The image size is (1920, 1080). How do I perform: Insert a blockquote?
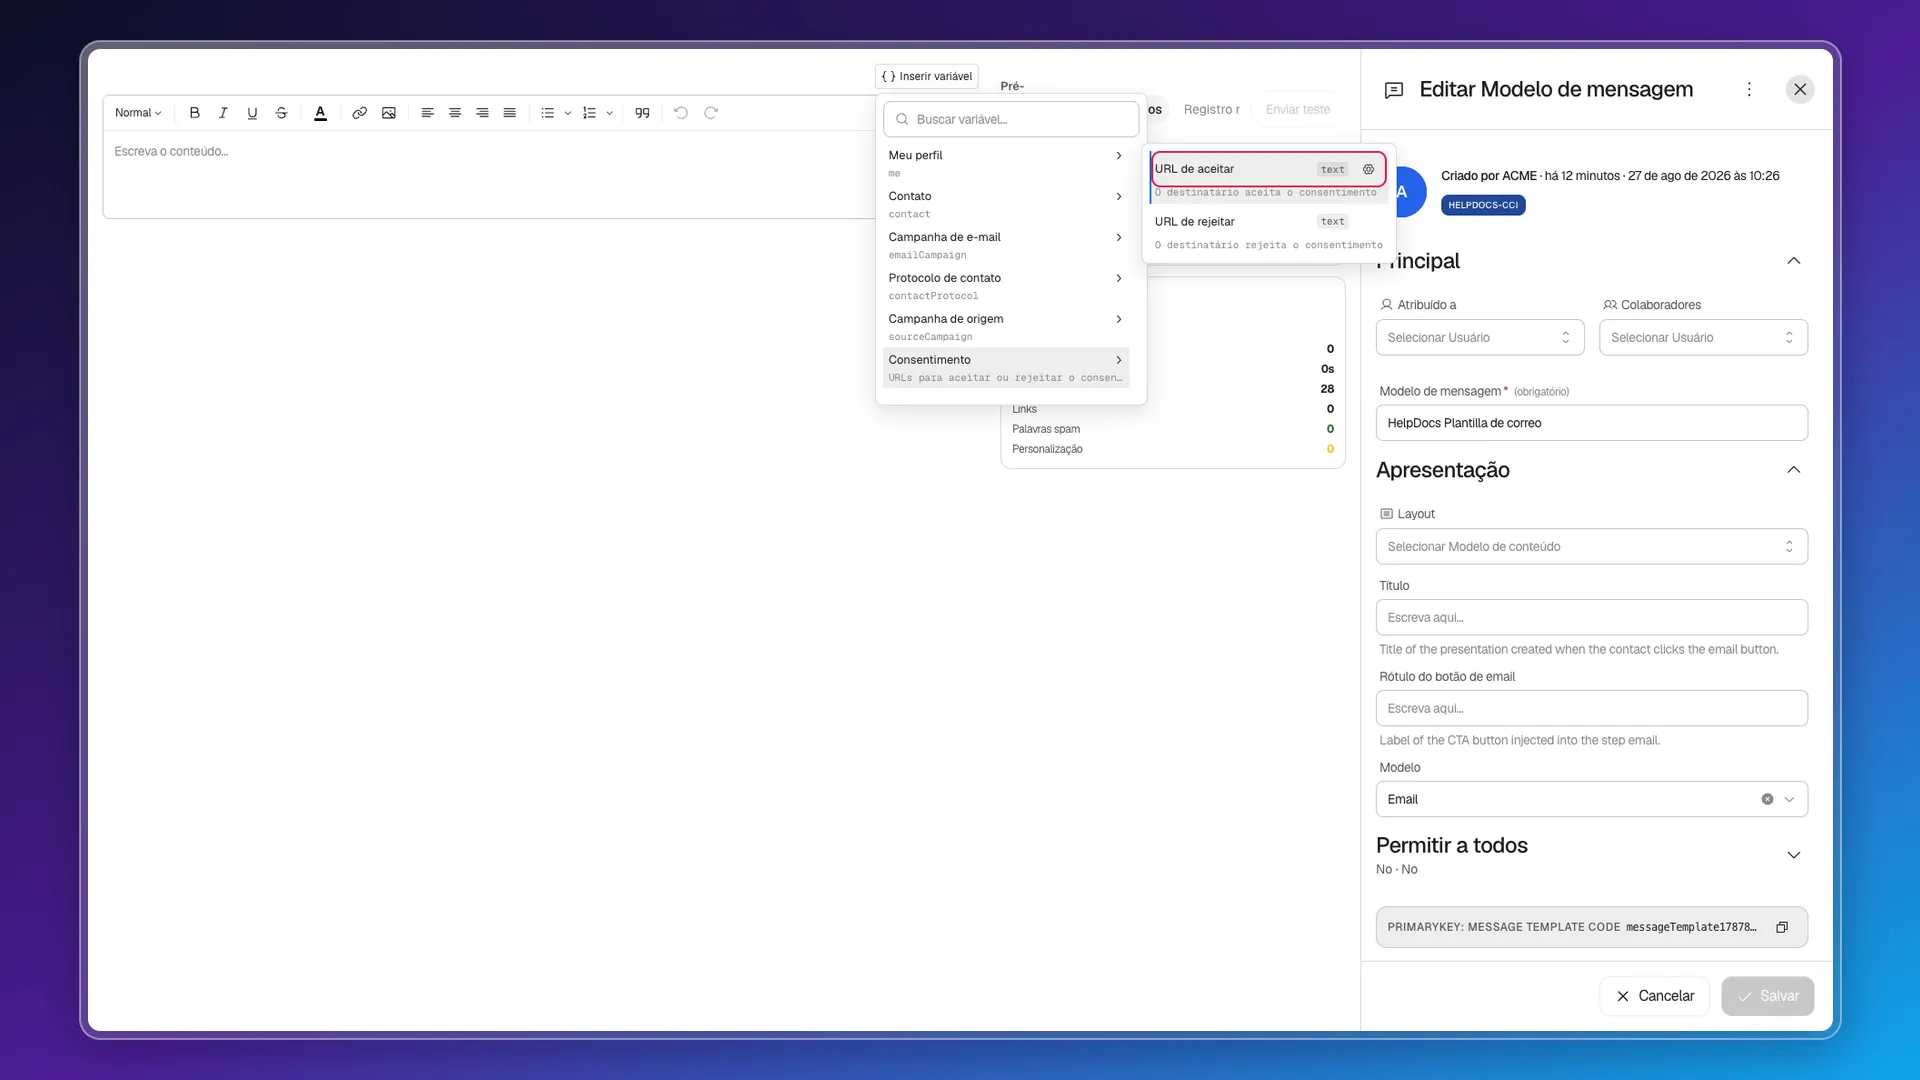(x=642, y=113)
